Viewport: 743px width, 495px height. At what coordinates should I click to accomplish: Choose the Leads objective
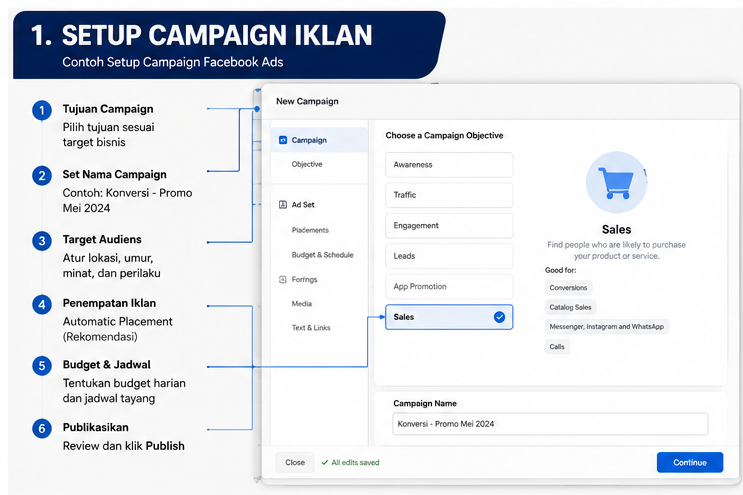449,256
